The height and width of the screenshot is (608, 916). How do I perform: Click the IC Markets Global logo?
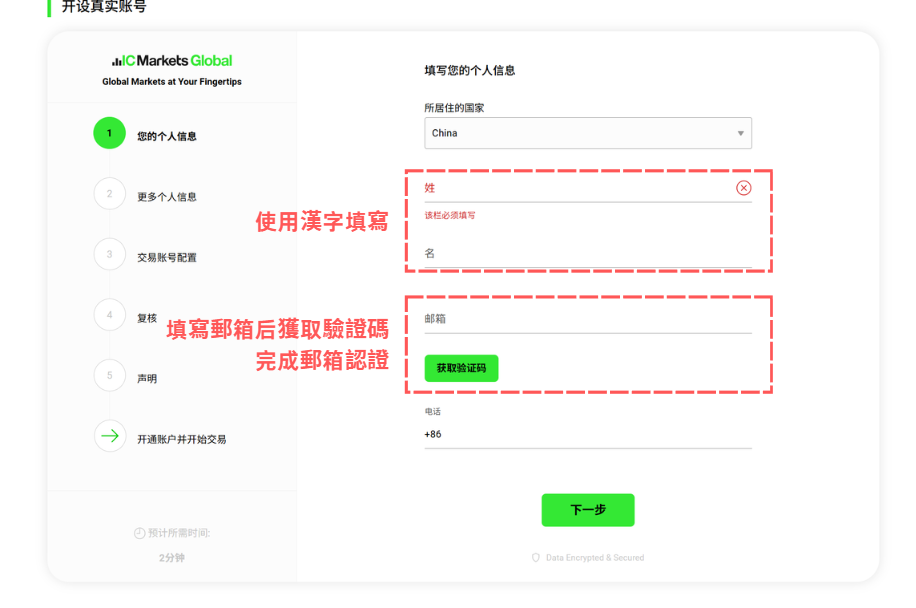(172, 61)
